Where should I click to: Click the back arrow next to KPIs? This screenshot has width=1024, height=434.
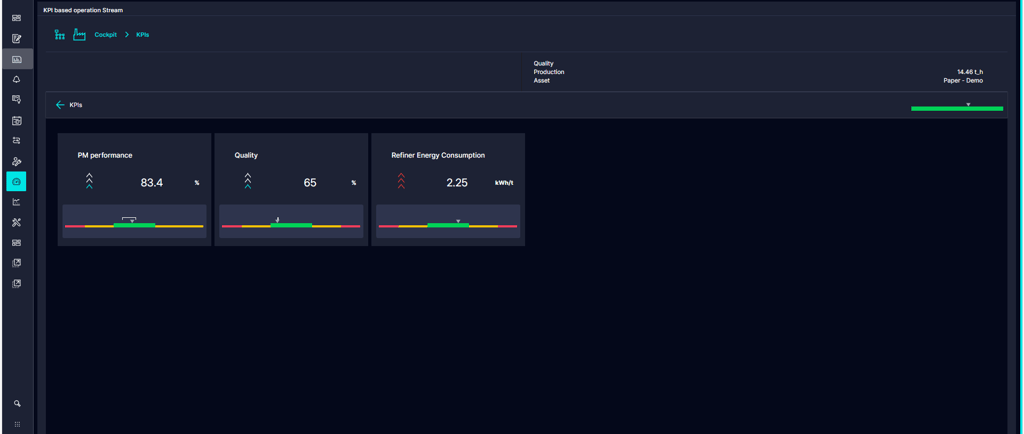(60, 105)
